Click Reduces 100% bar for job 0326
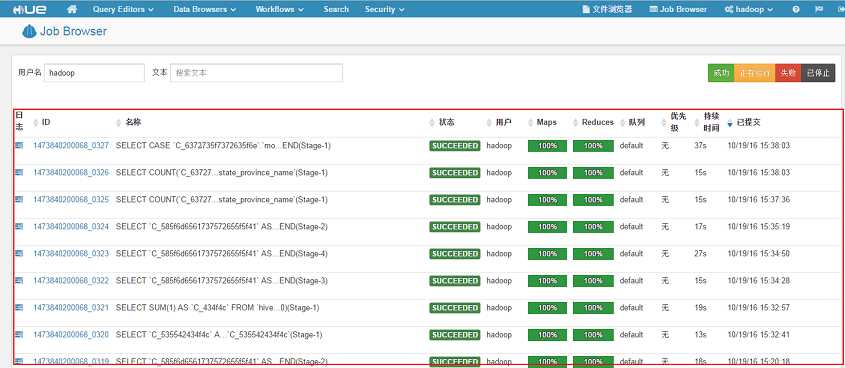 coord(593,172)
